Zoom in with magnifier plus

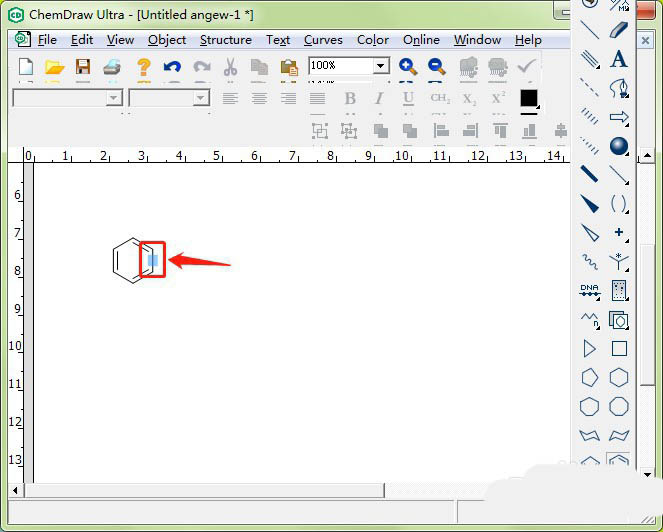[x=408, y=67]
